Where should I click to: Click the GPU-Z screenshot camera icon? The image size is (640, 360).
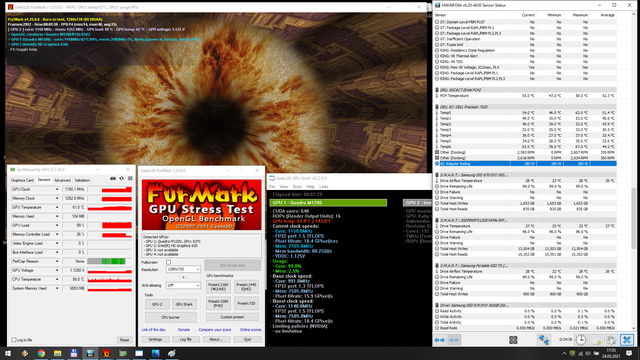pos(113,178)
